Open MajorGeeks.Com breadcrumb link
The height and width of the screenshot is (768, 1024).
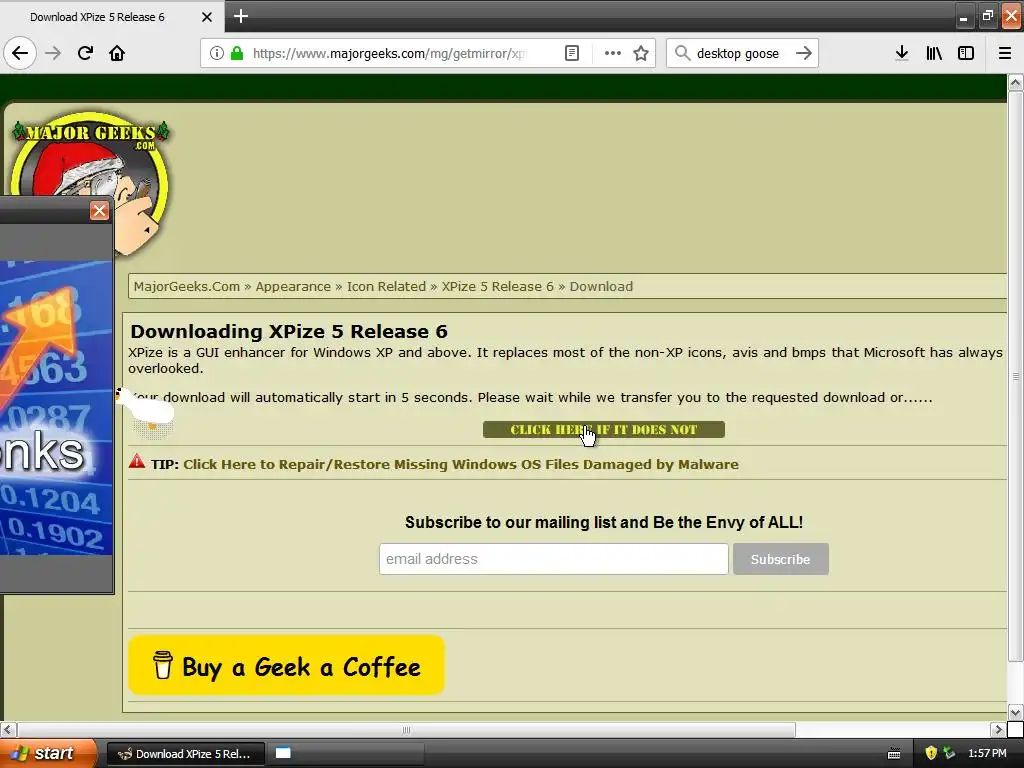pyautogui.click(x=187, y=286)
